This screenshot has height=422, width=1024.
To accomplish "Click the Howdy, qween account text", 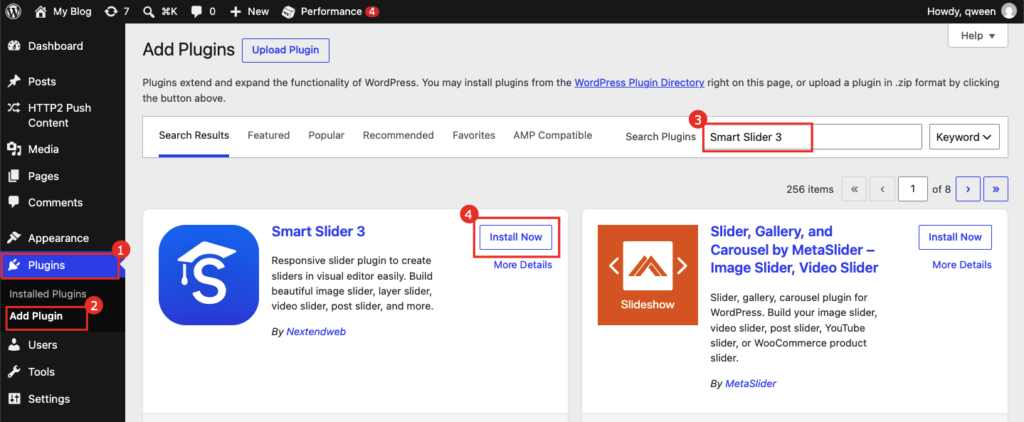I will [961, 11].
